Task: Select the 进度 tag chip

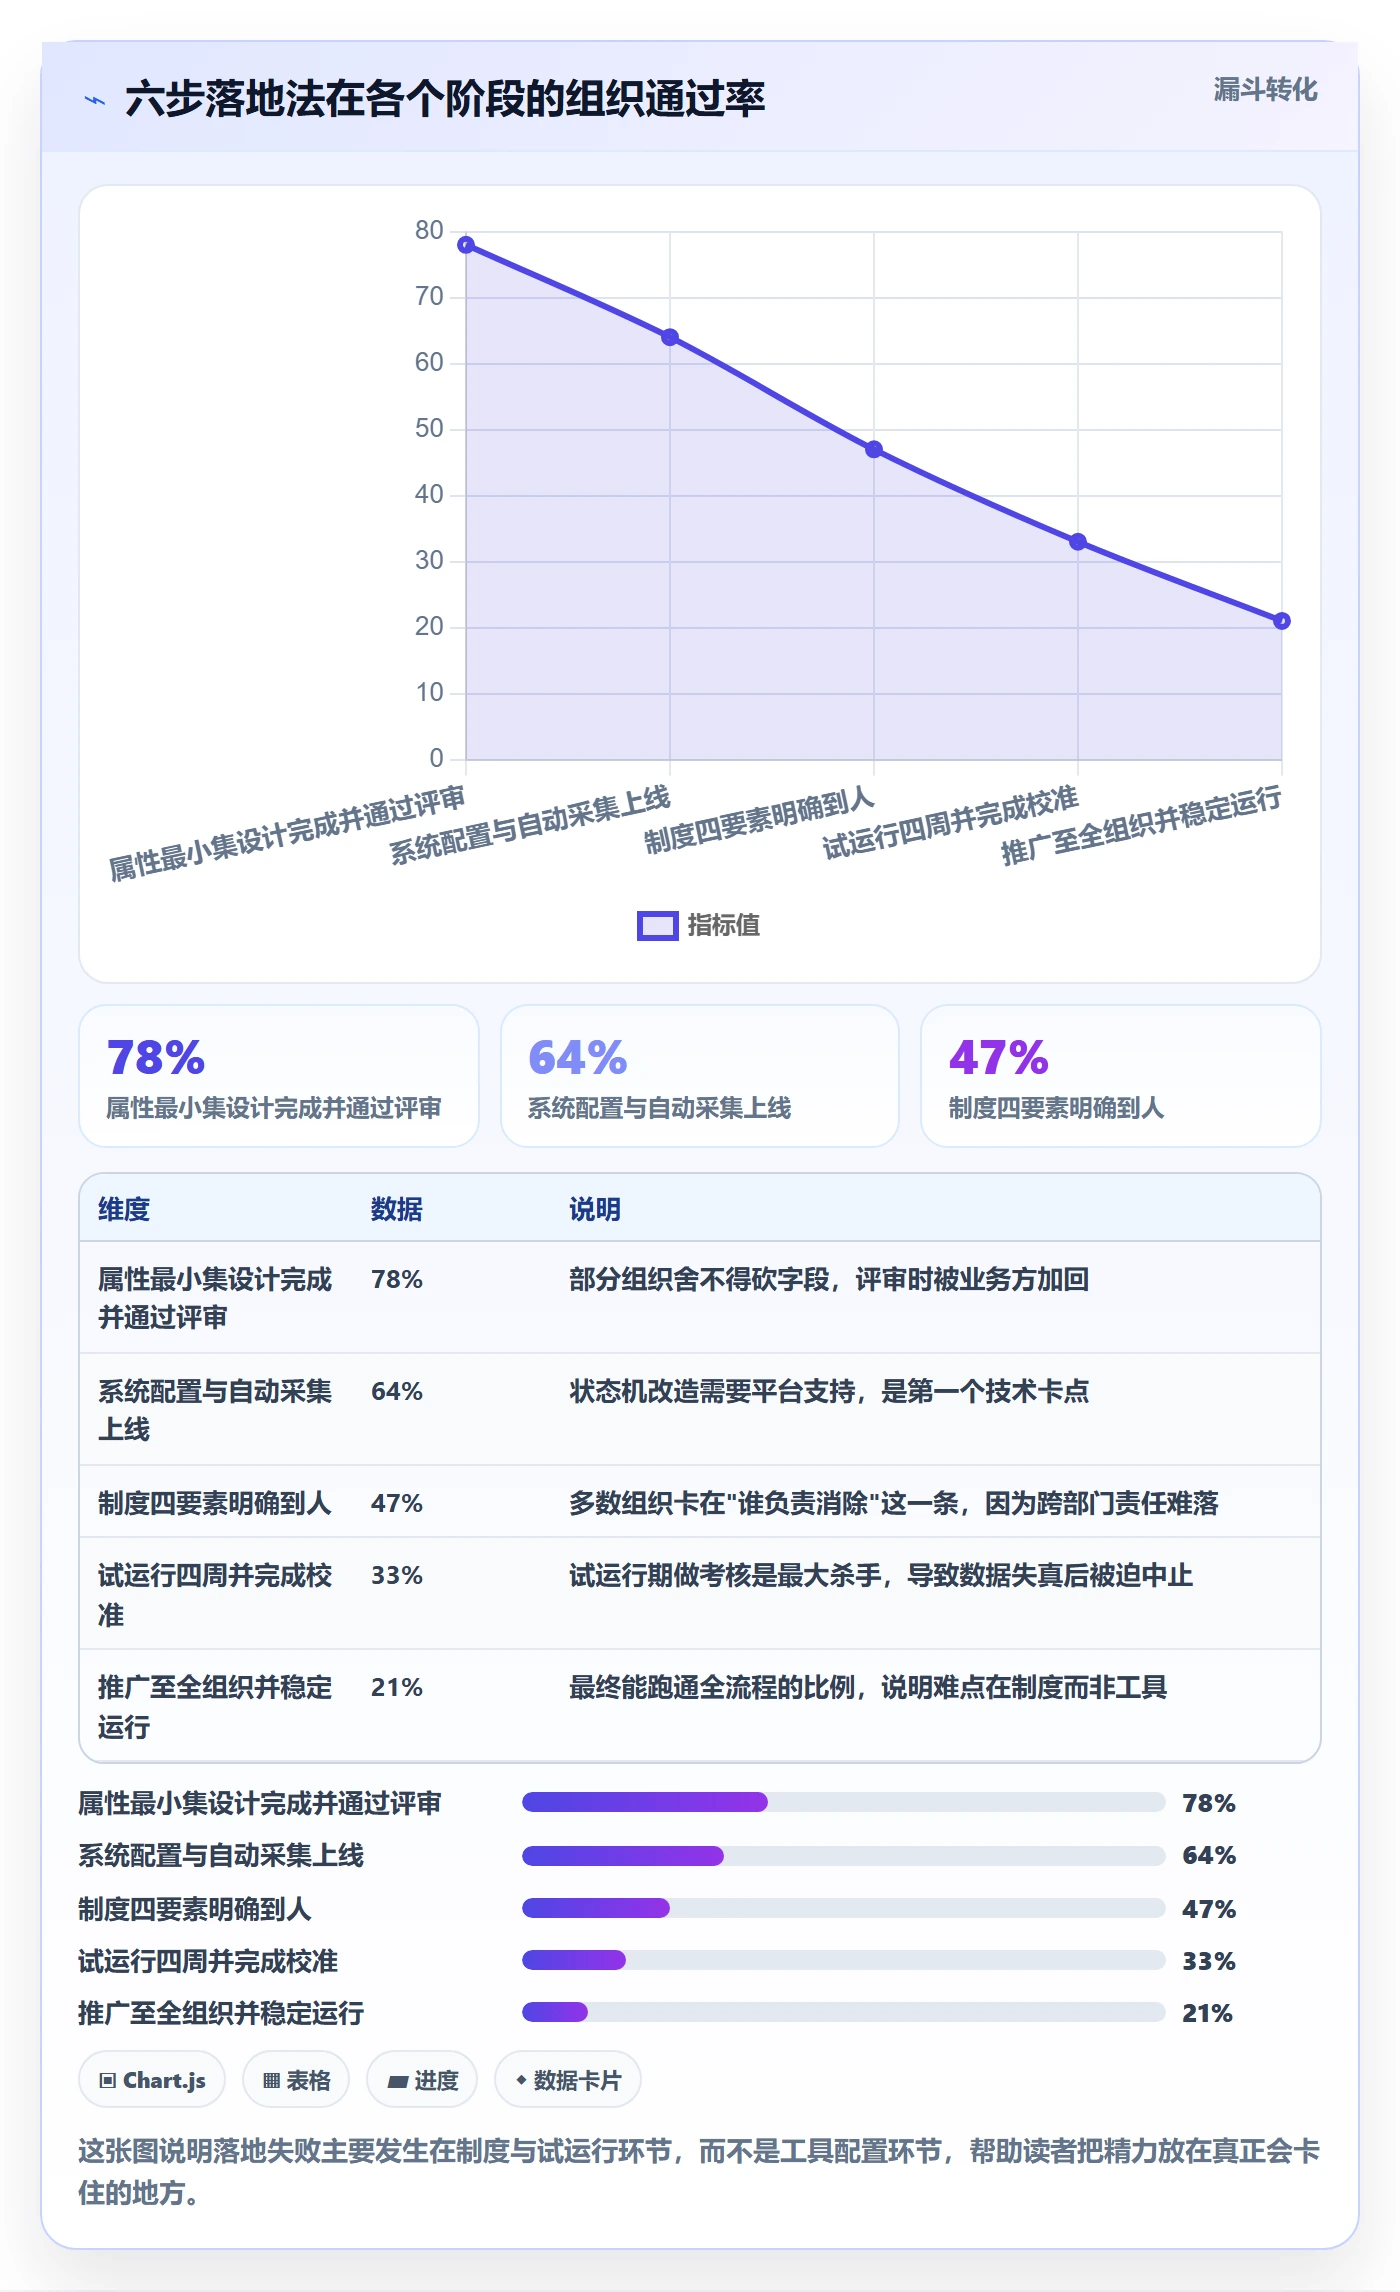Action: [422, 2080]
